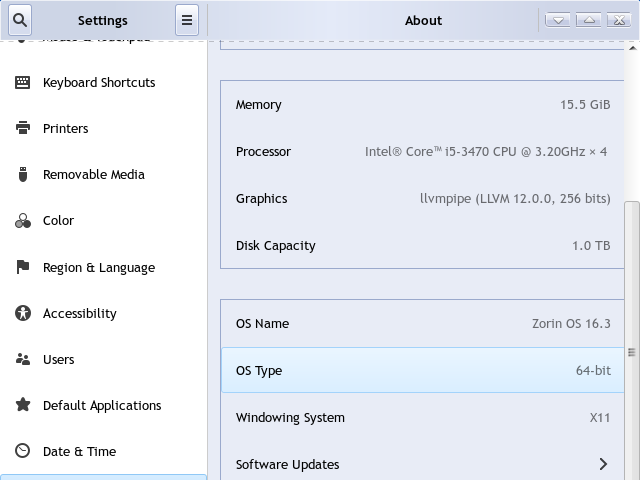Click the Users people icon
This screenshot has width=640, height=480.
pos(22,360)
